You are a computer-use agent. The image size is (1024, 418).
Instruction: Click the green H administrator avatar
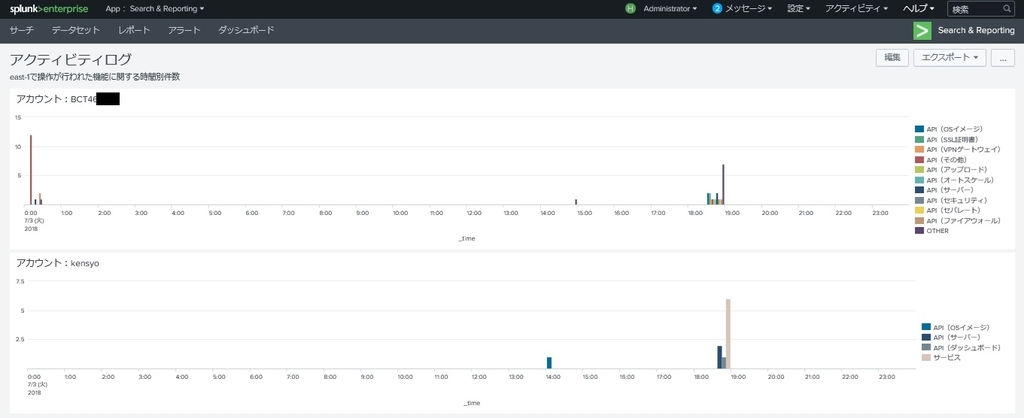[x=630, y=9]
